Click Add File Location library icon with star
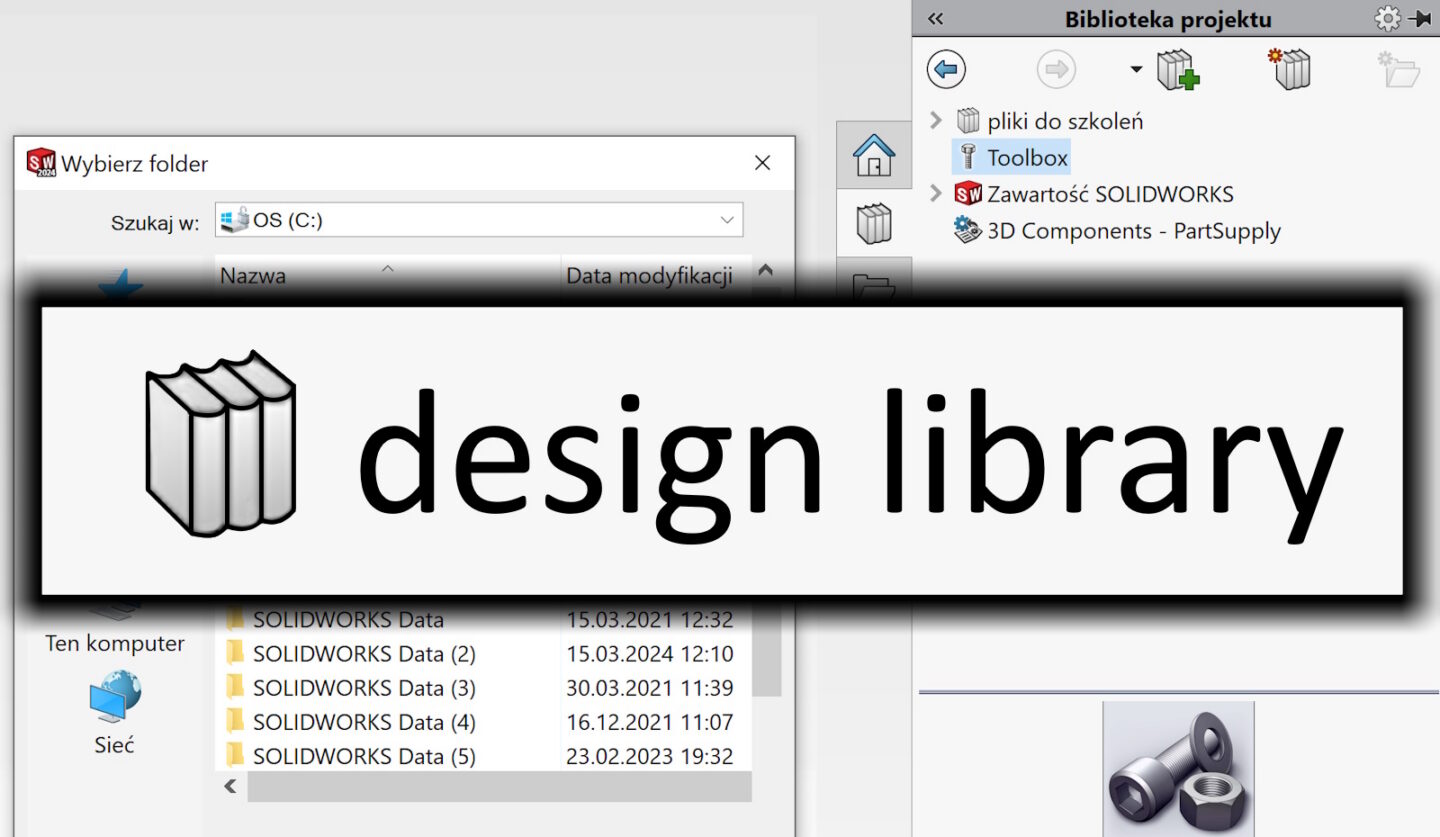Viewport: 1440px width, 837px height. pyautogui.click(x=1289, y=69)
